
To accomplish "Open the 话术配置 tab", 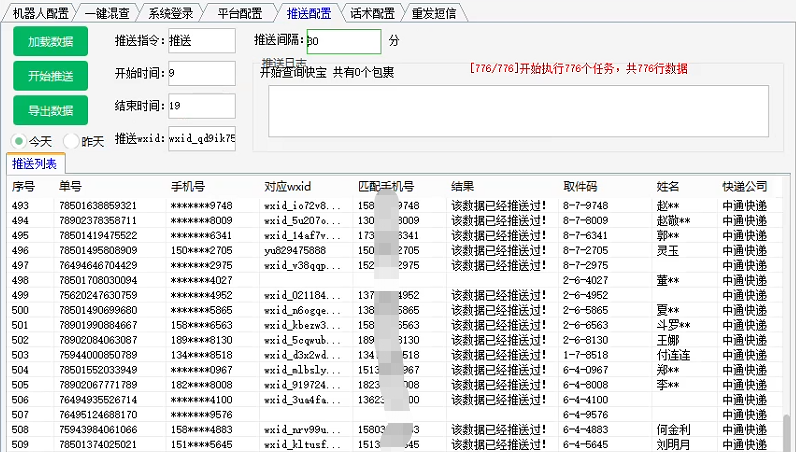I will pyautogui.click(x=372, y=13).
